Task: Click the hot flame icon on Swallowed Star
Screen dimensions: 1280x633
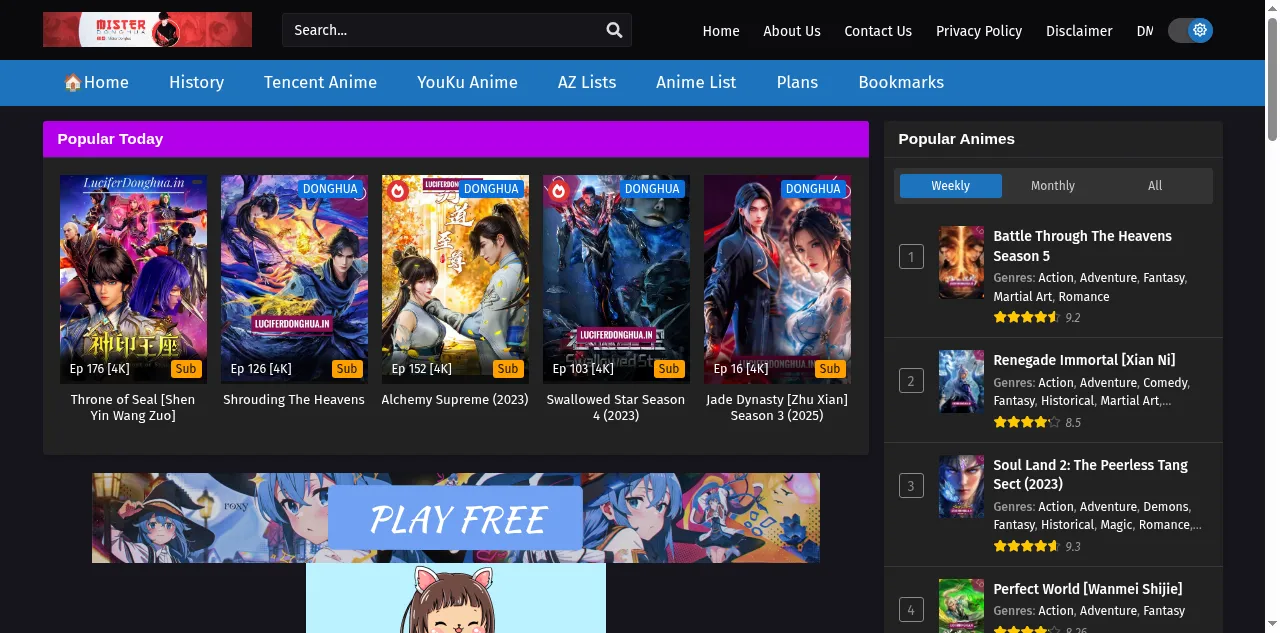Action: click(559, 190)
